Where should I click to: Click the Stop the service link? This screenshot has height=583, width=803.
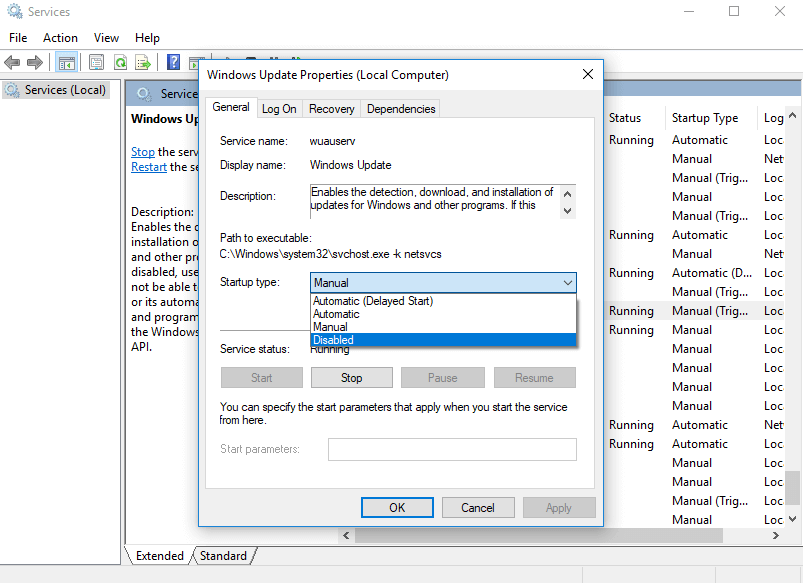coord(143,152)
